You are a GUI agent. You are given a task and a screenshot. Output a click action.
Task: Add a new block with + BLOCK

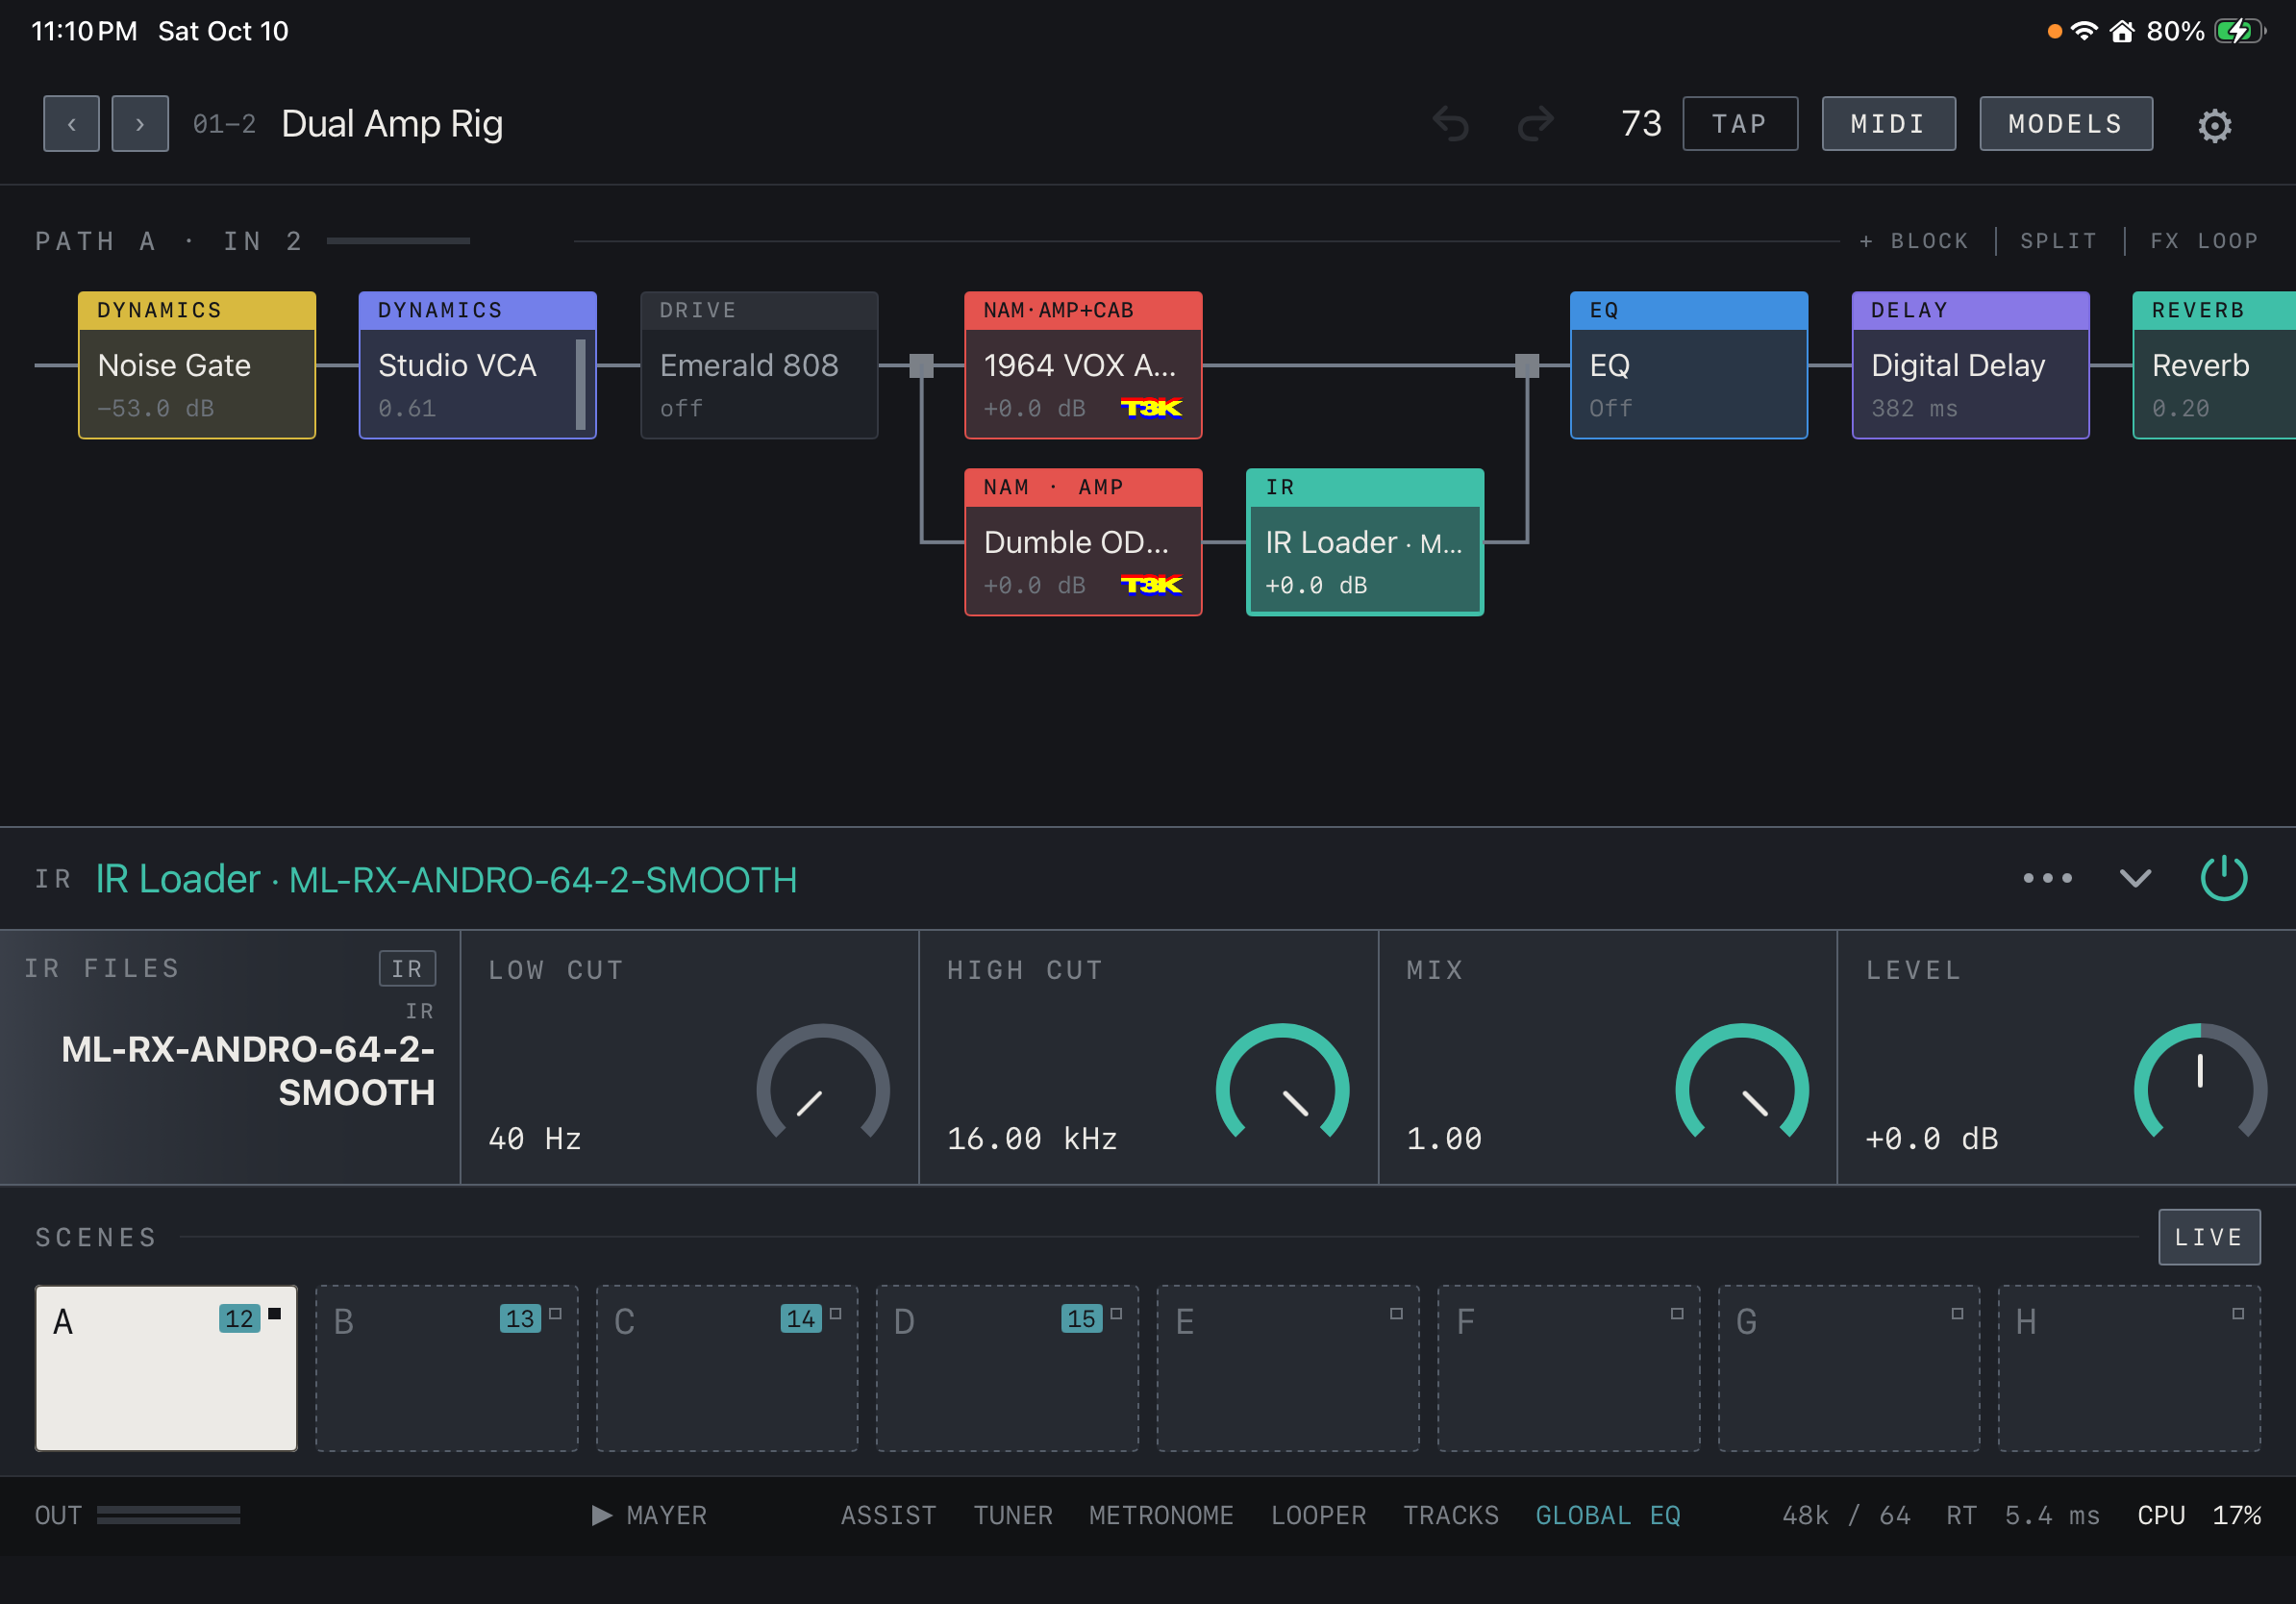1913,241
